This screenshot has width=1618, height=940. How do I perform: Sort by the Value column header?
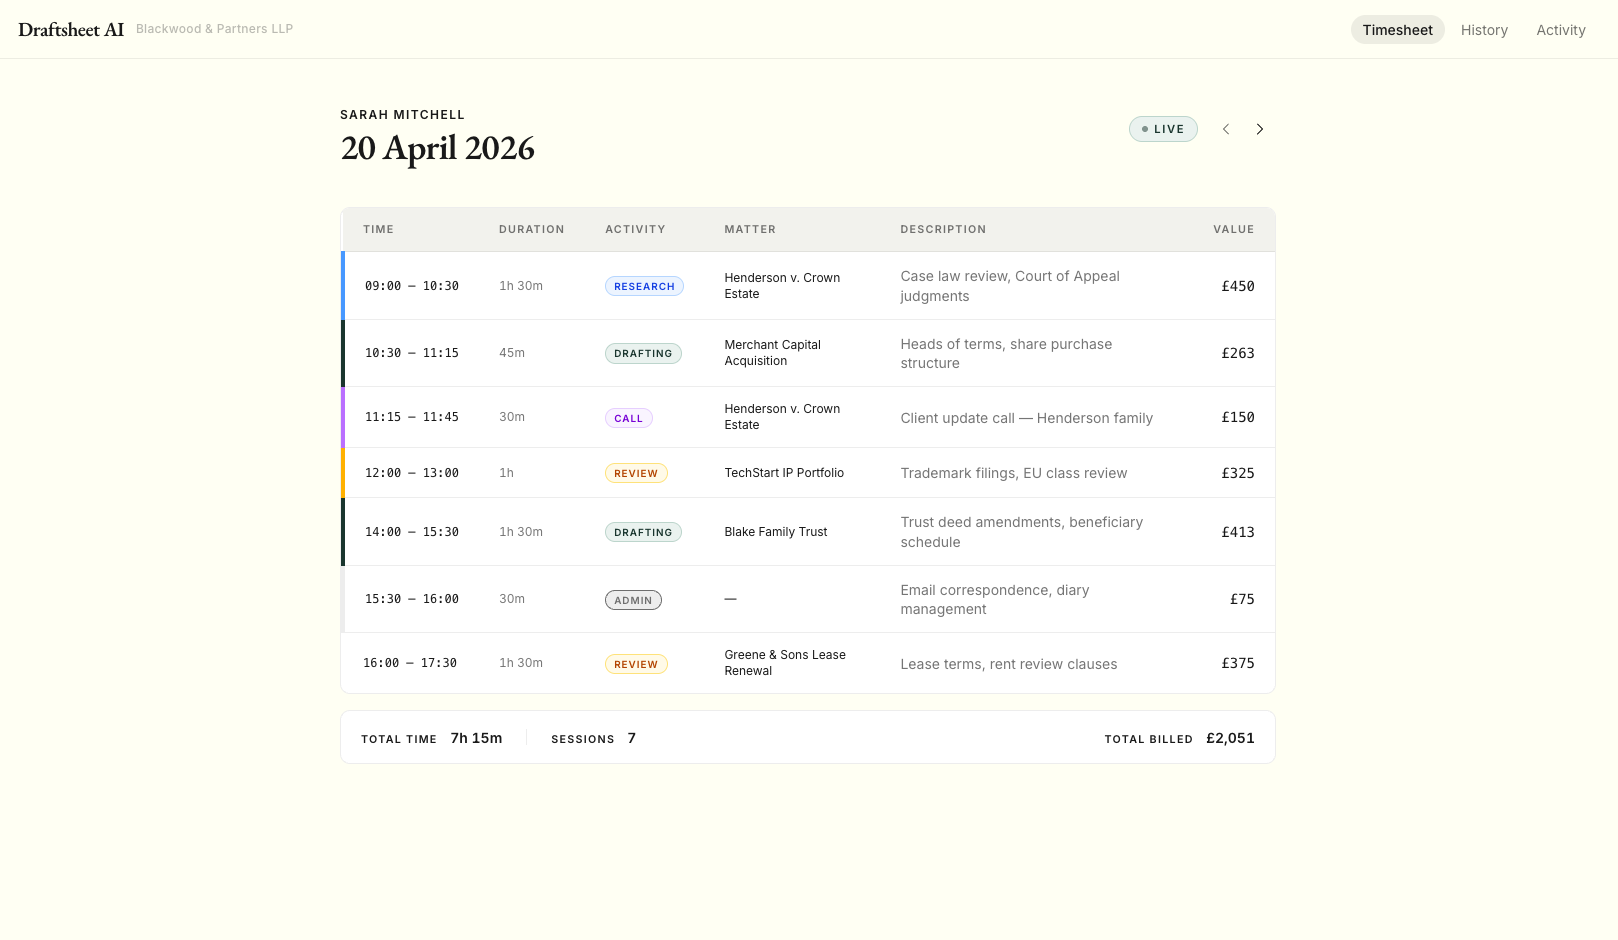(x=1233, y=229)
